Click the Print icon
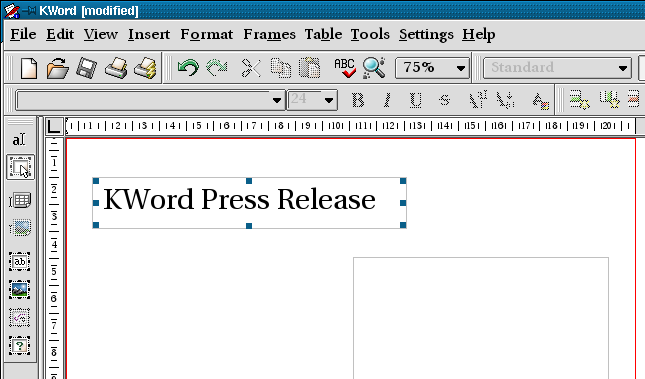The image size is (645, 379). pyautogui.click(x=116, y=68)
